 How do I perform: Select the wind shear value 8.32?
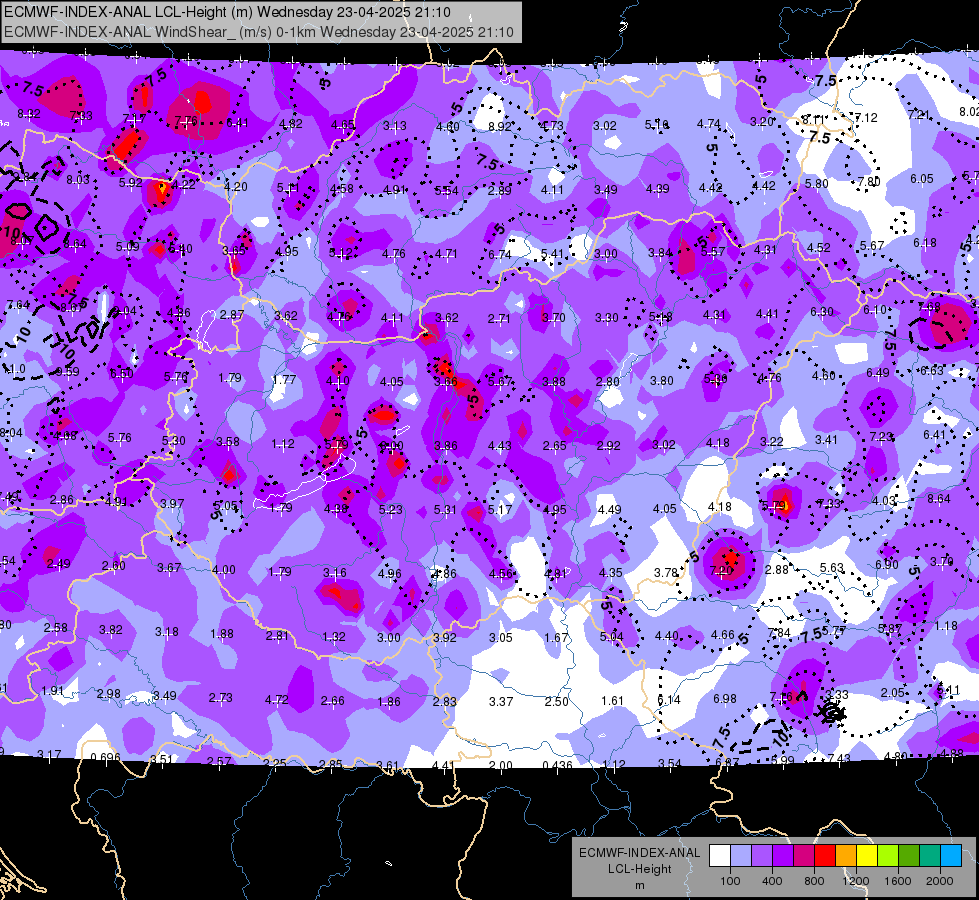[29, 114]
